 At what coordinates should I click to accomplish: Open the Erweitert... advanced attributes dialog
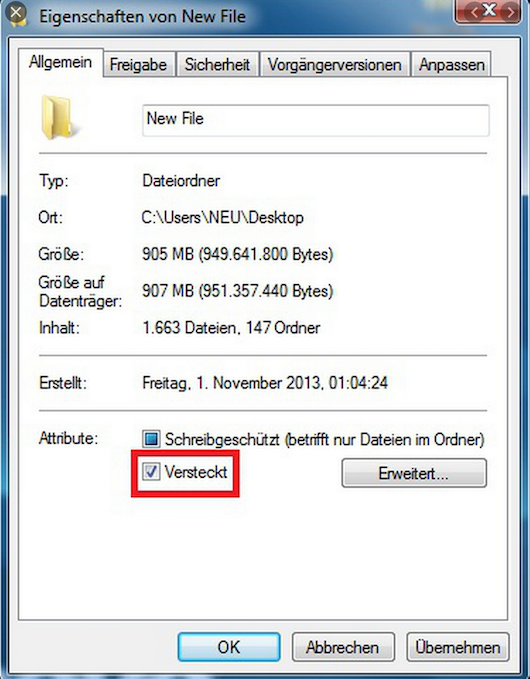pyautogui.click(x=414, y=473)
